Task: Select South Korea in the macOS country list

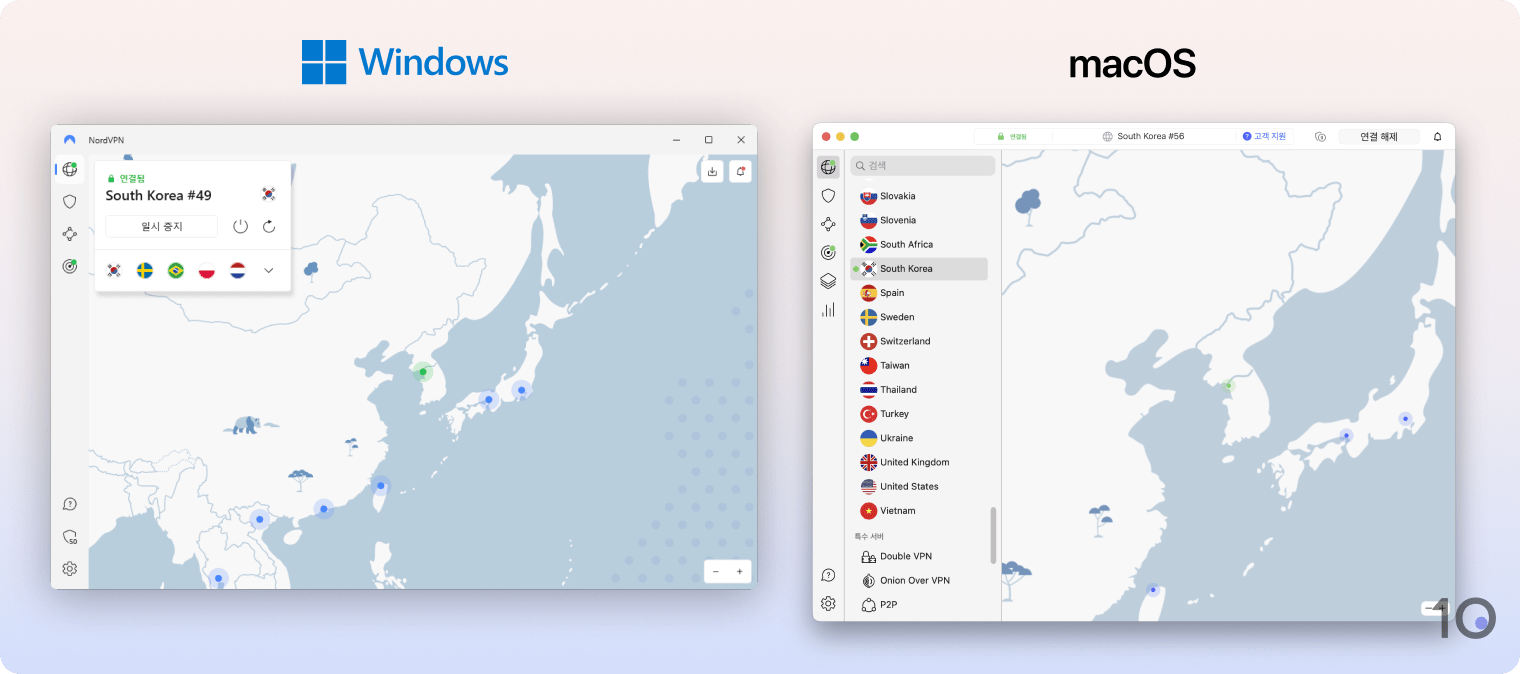Action: click(919, 268)
